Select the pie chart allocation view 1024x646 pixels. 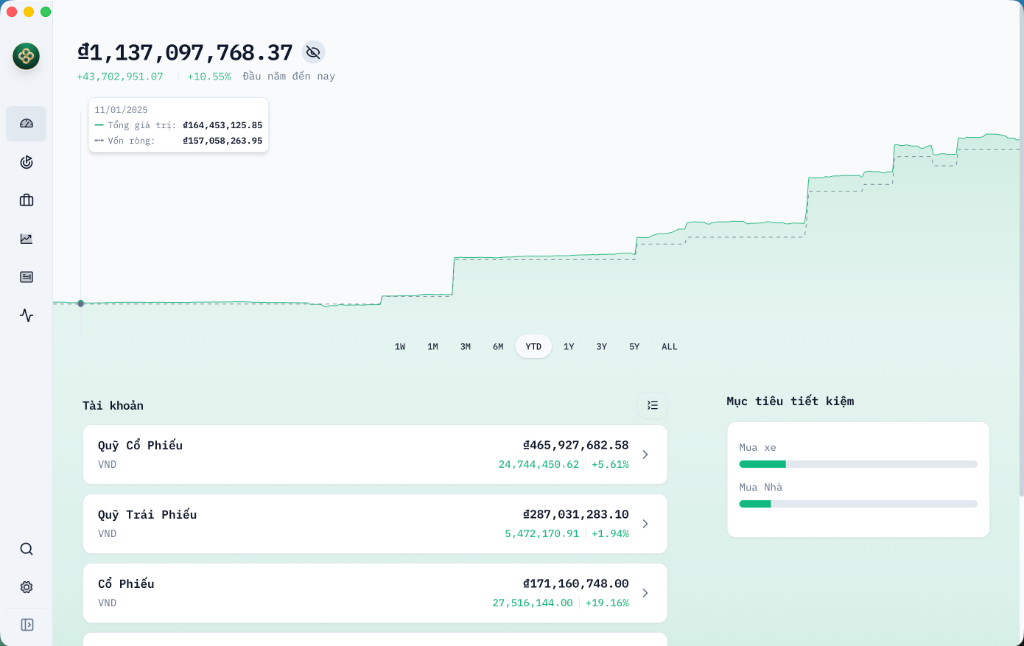[x=26, y=161]
